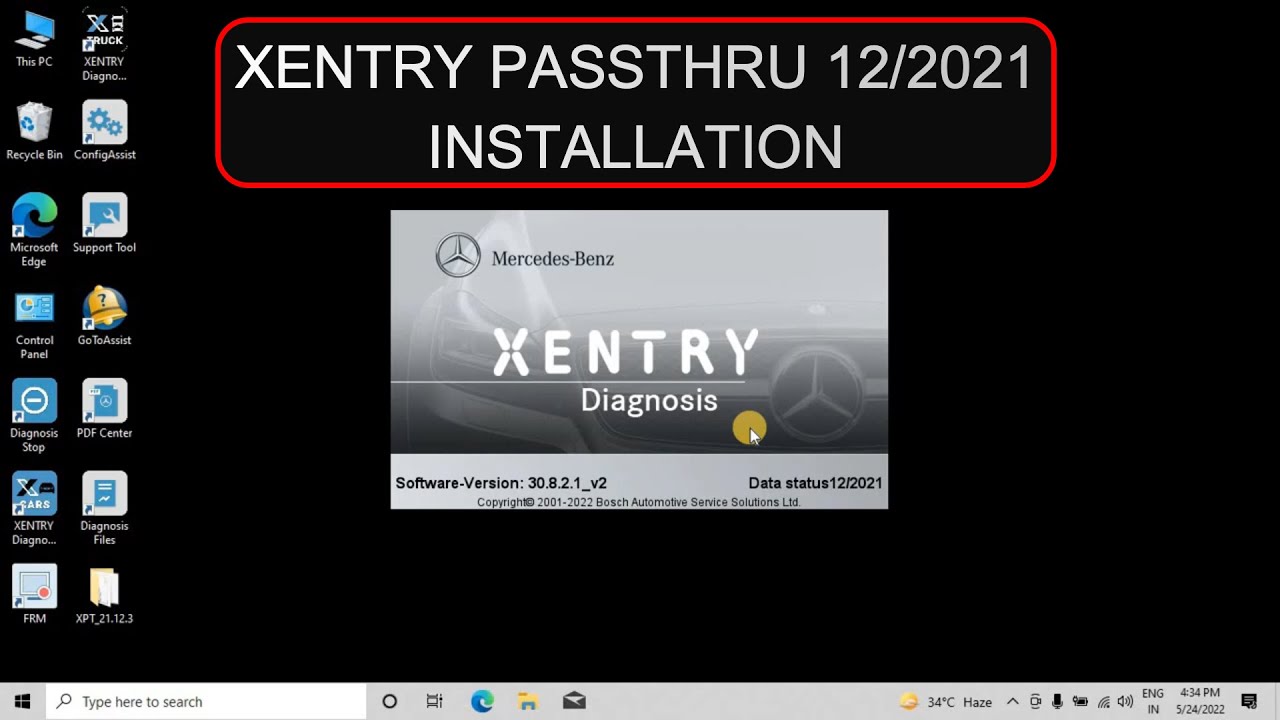The height and width of the screenshot is (720, 1280).
Task: Select the XENTRY Diagnosis Cars shortcut
Action: 34,509
